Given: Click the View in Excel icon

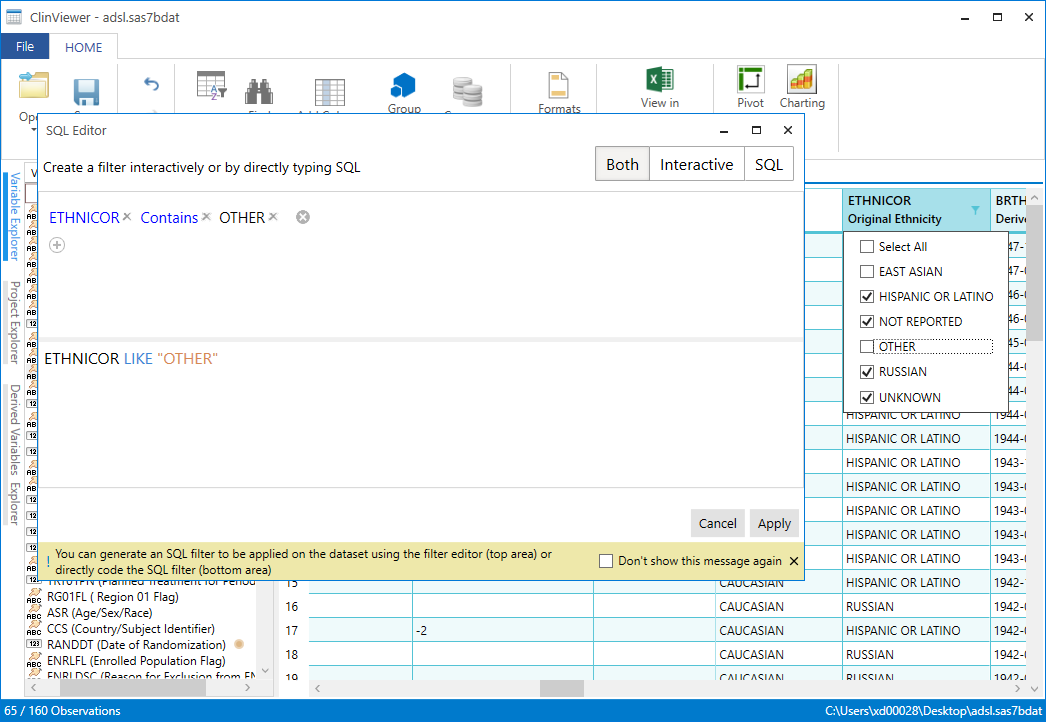Looking at the screenshot, I should pyautogui.click(x=659, y=80).
